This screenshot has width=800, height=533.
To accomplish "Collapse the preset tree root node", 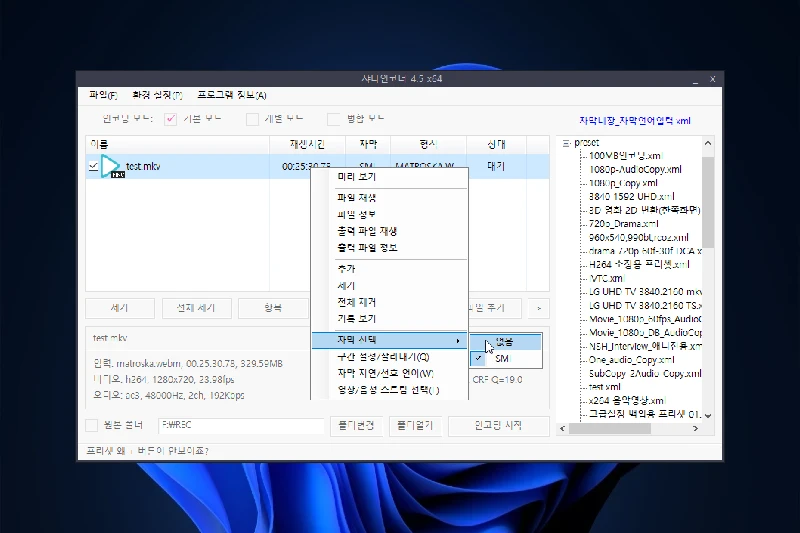I will [566, 143].
